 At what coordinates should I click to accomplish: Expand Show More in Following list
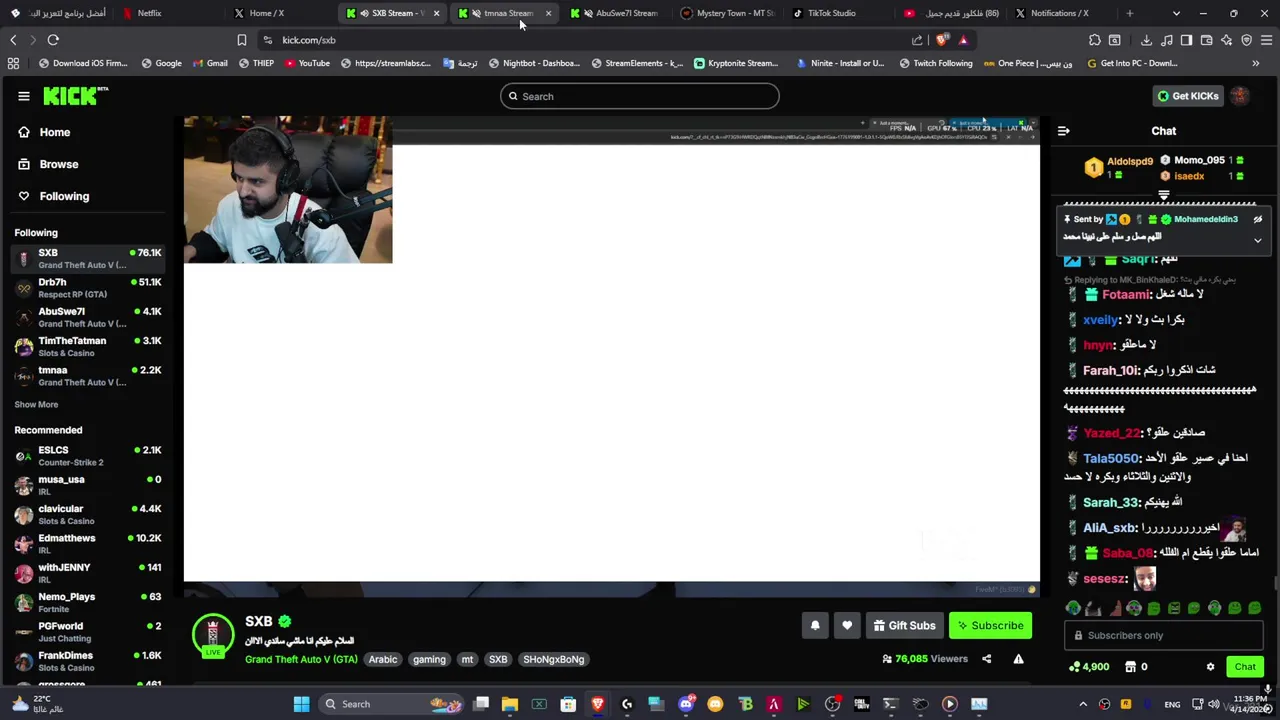(36, 405)
